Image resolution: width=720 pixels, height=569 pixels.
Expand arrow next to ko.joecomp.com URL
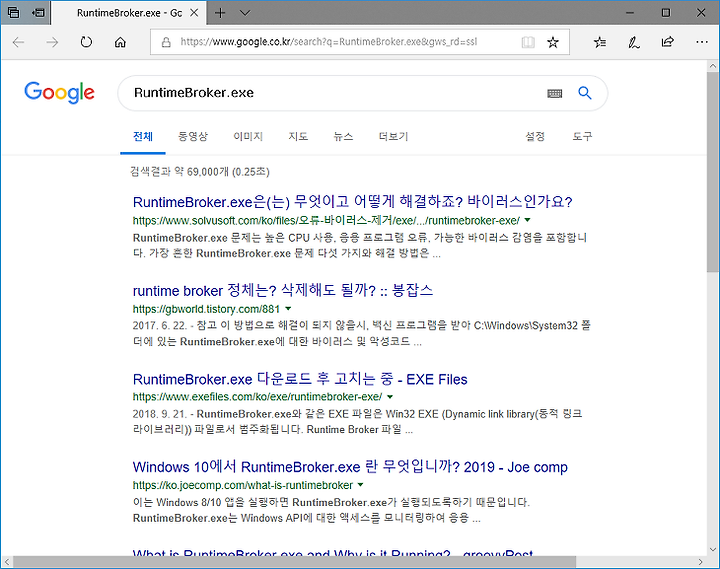[x=361, y=485]
